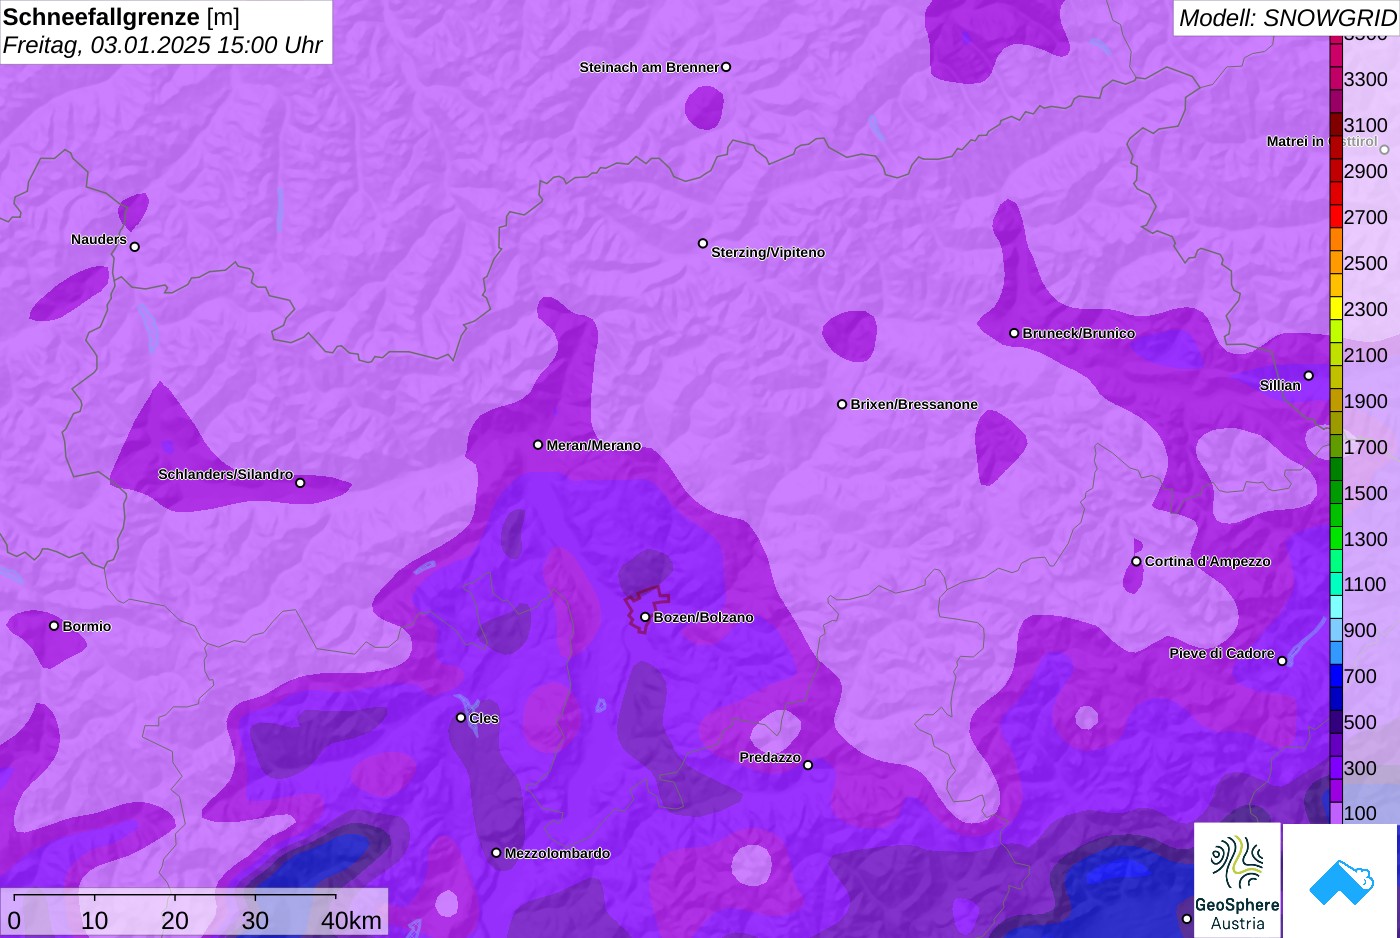This screenshot has height=938, width=1400.
Task: Select the 1700 legend value
Action: click(x=1366, y=447)
